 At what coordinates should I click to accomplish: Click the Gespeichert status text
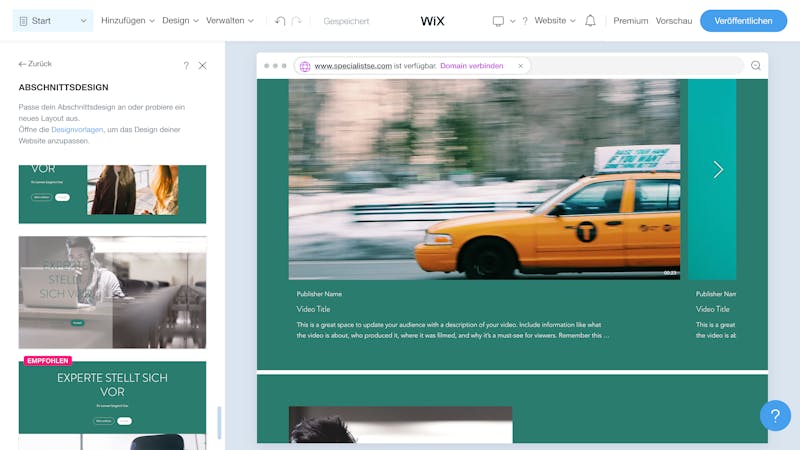tap(346, 21)
